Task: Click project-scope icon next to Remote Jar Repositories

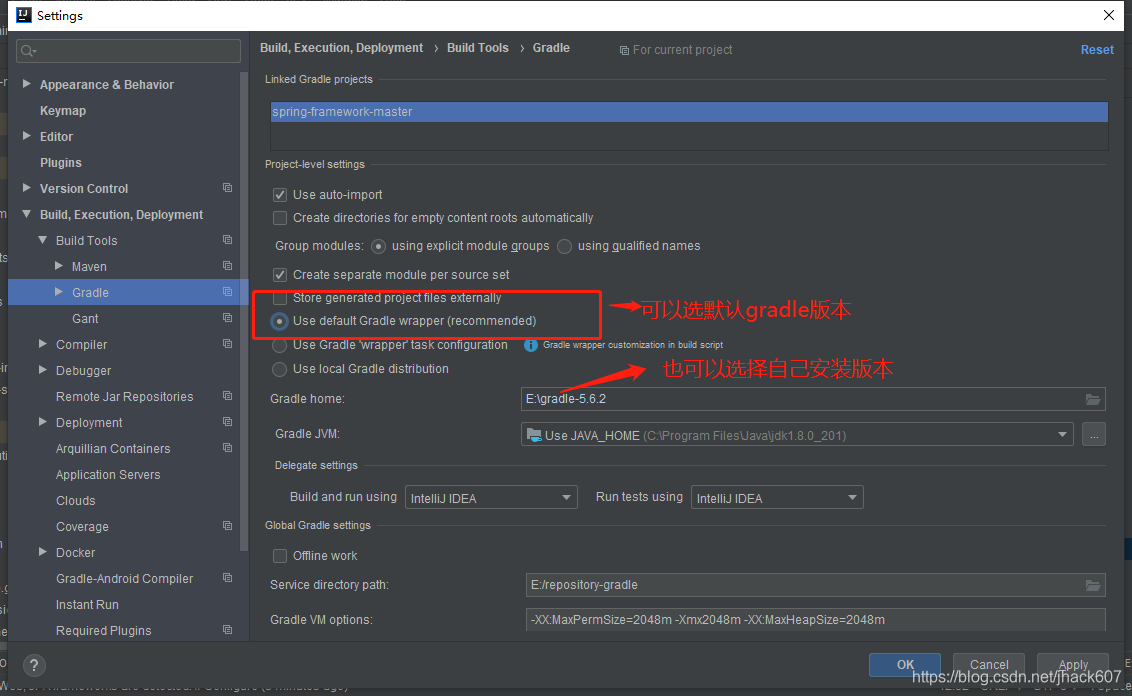Action: tap(227, 396)
